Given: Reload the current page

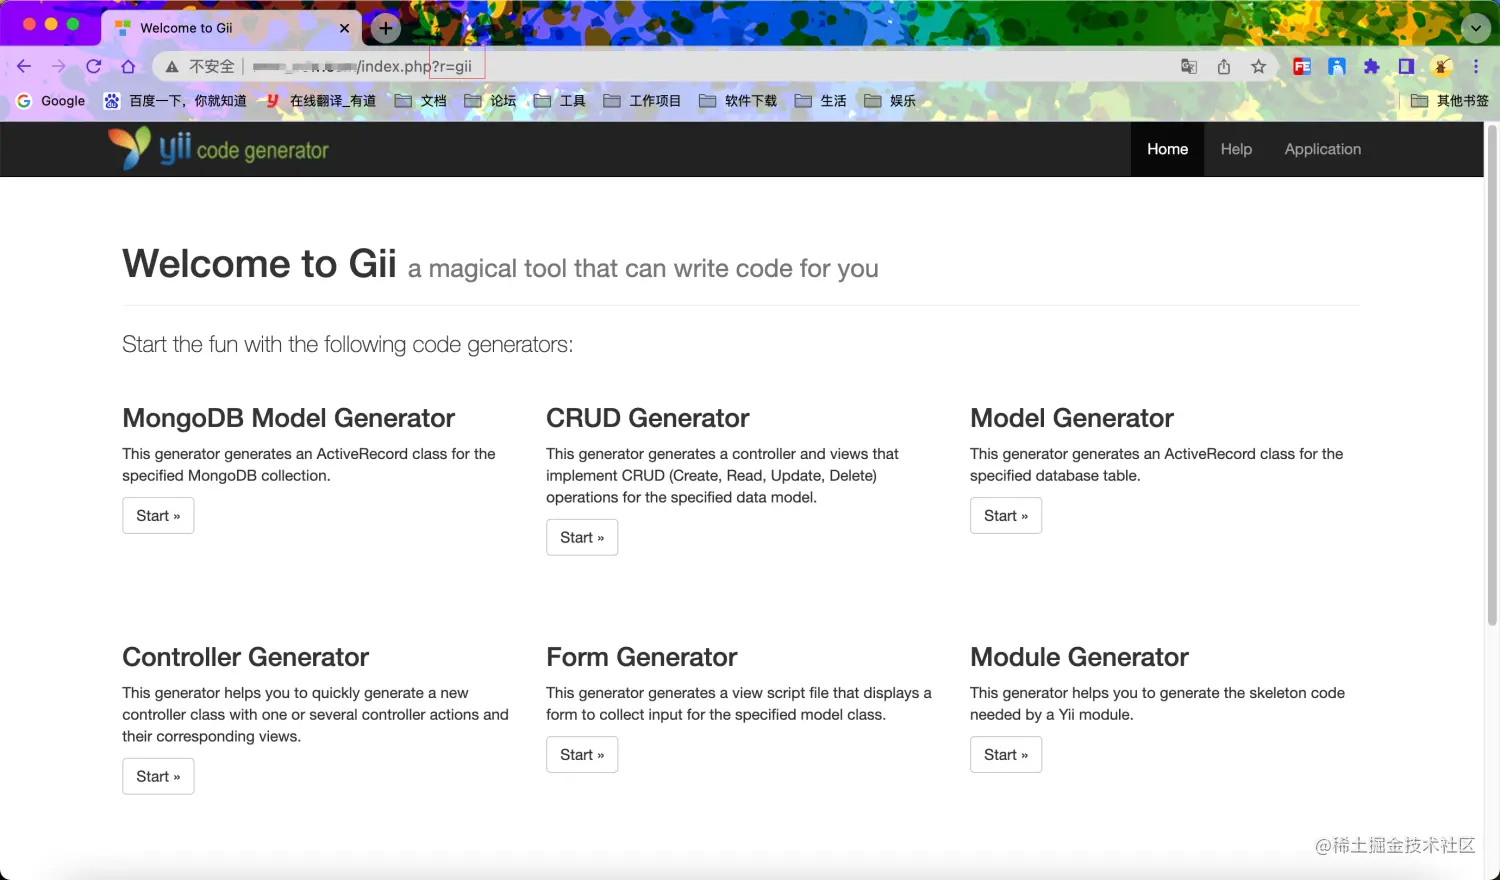Looking at the screenshot, I should [x=94, y=66].
